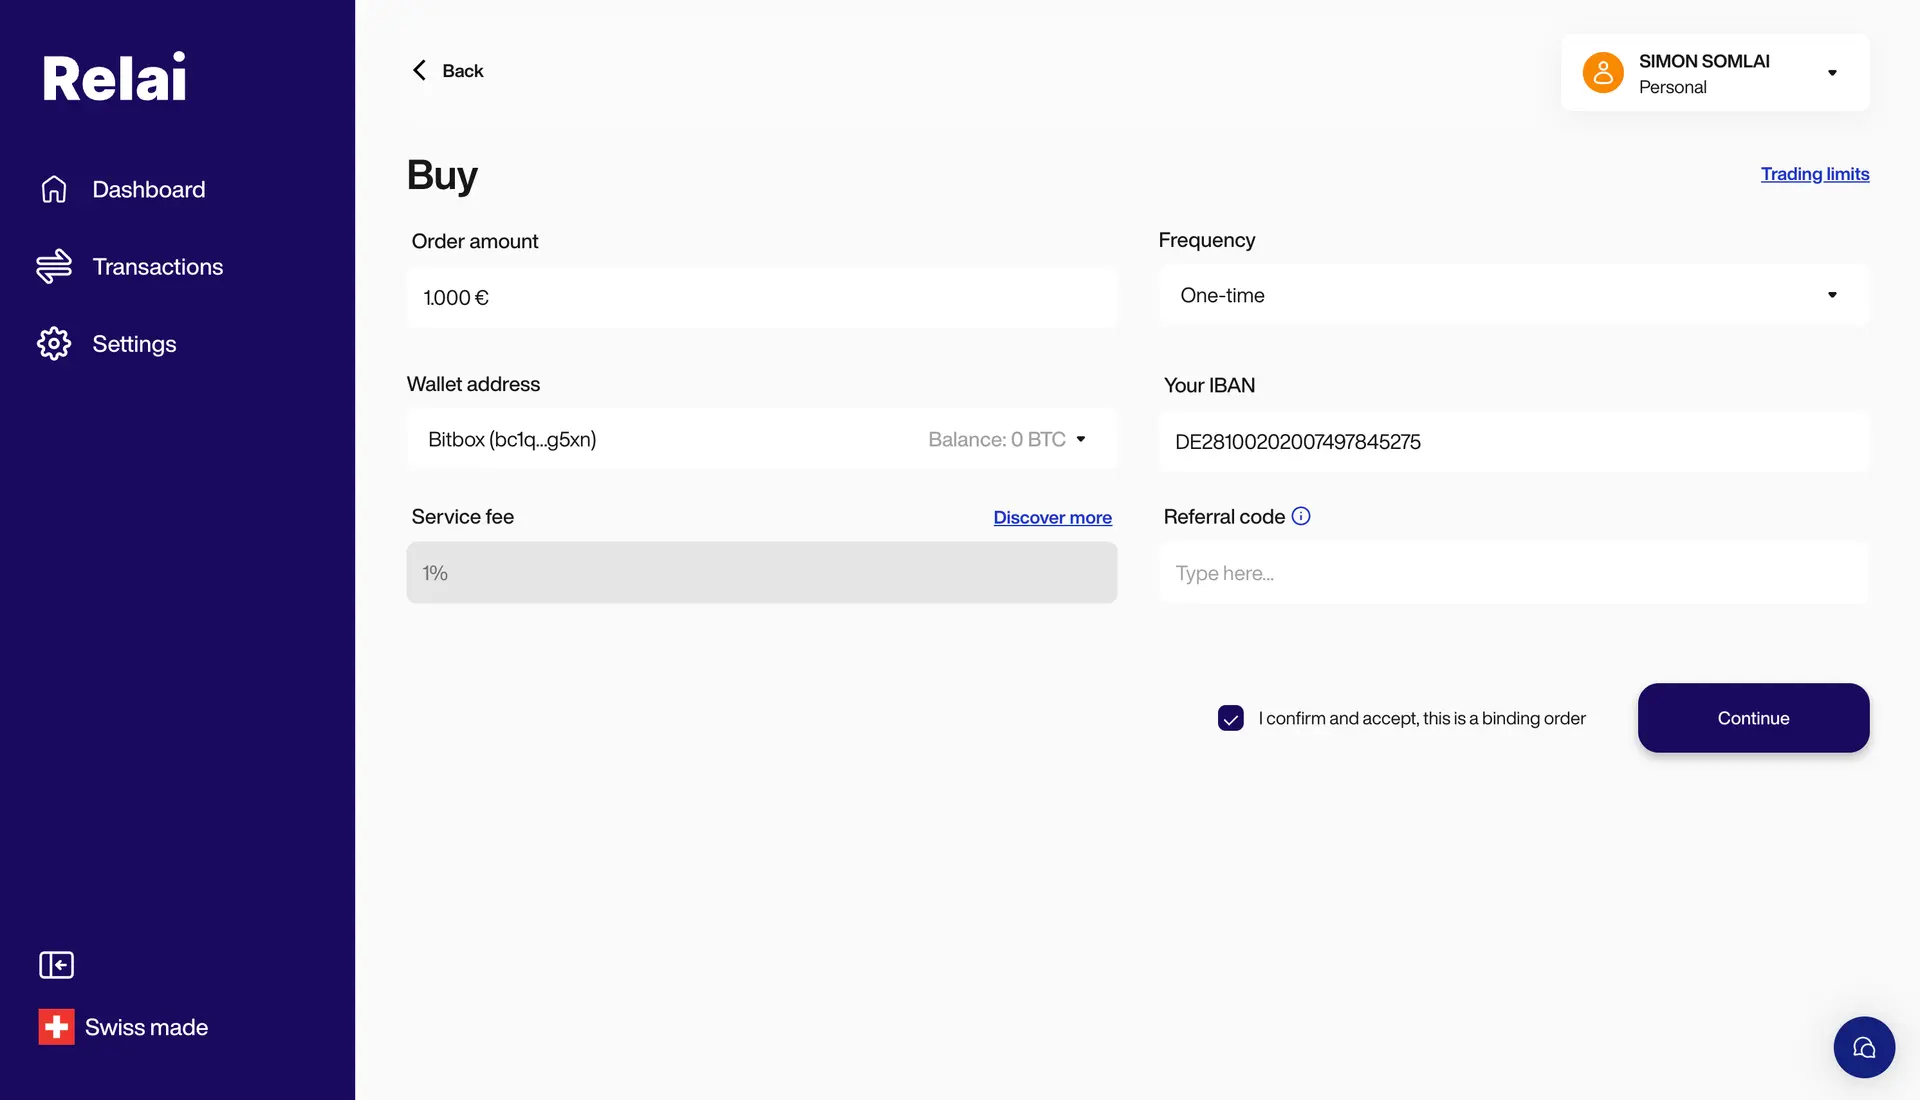Click the Referral code input field
Image resolution: width=1920 pixels, height=1100 pixels.
[x=1513, y=573]
